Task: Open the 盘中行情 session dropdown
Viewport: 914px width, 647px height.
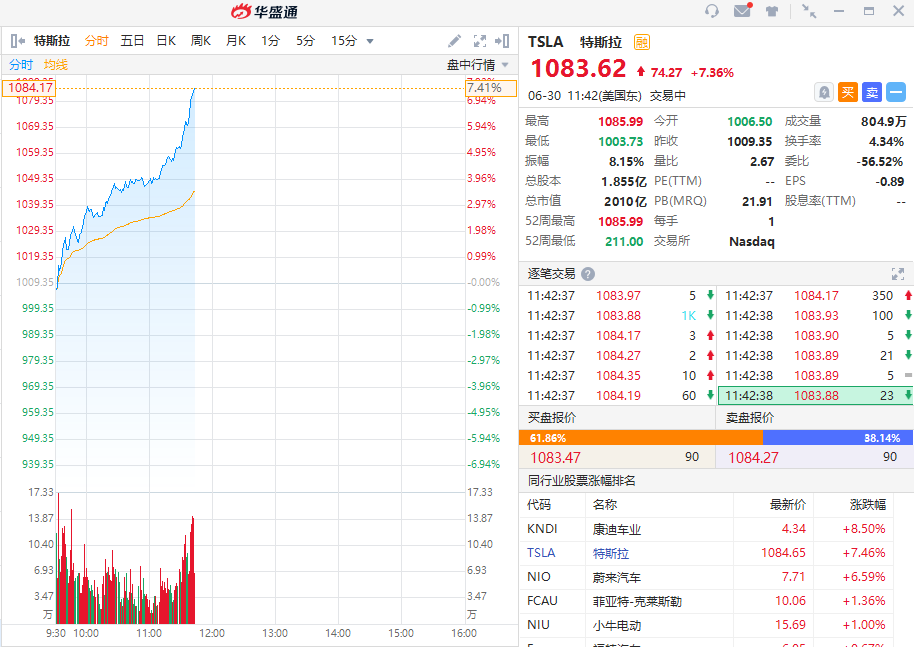Action: (x=478, y=65)
